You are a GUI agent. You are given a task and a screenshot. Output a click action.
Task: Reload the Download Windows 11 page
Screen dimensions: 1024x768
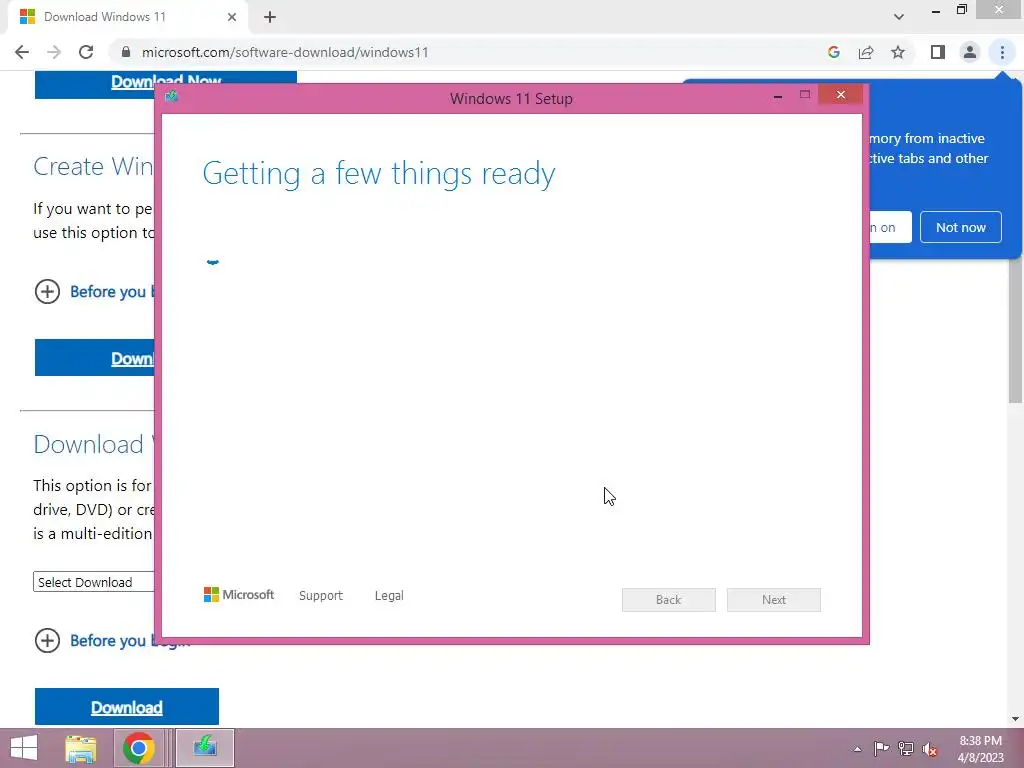click(86, 52)
